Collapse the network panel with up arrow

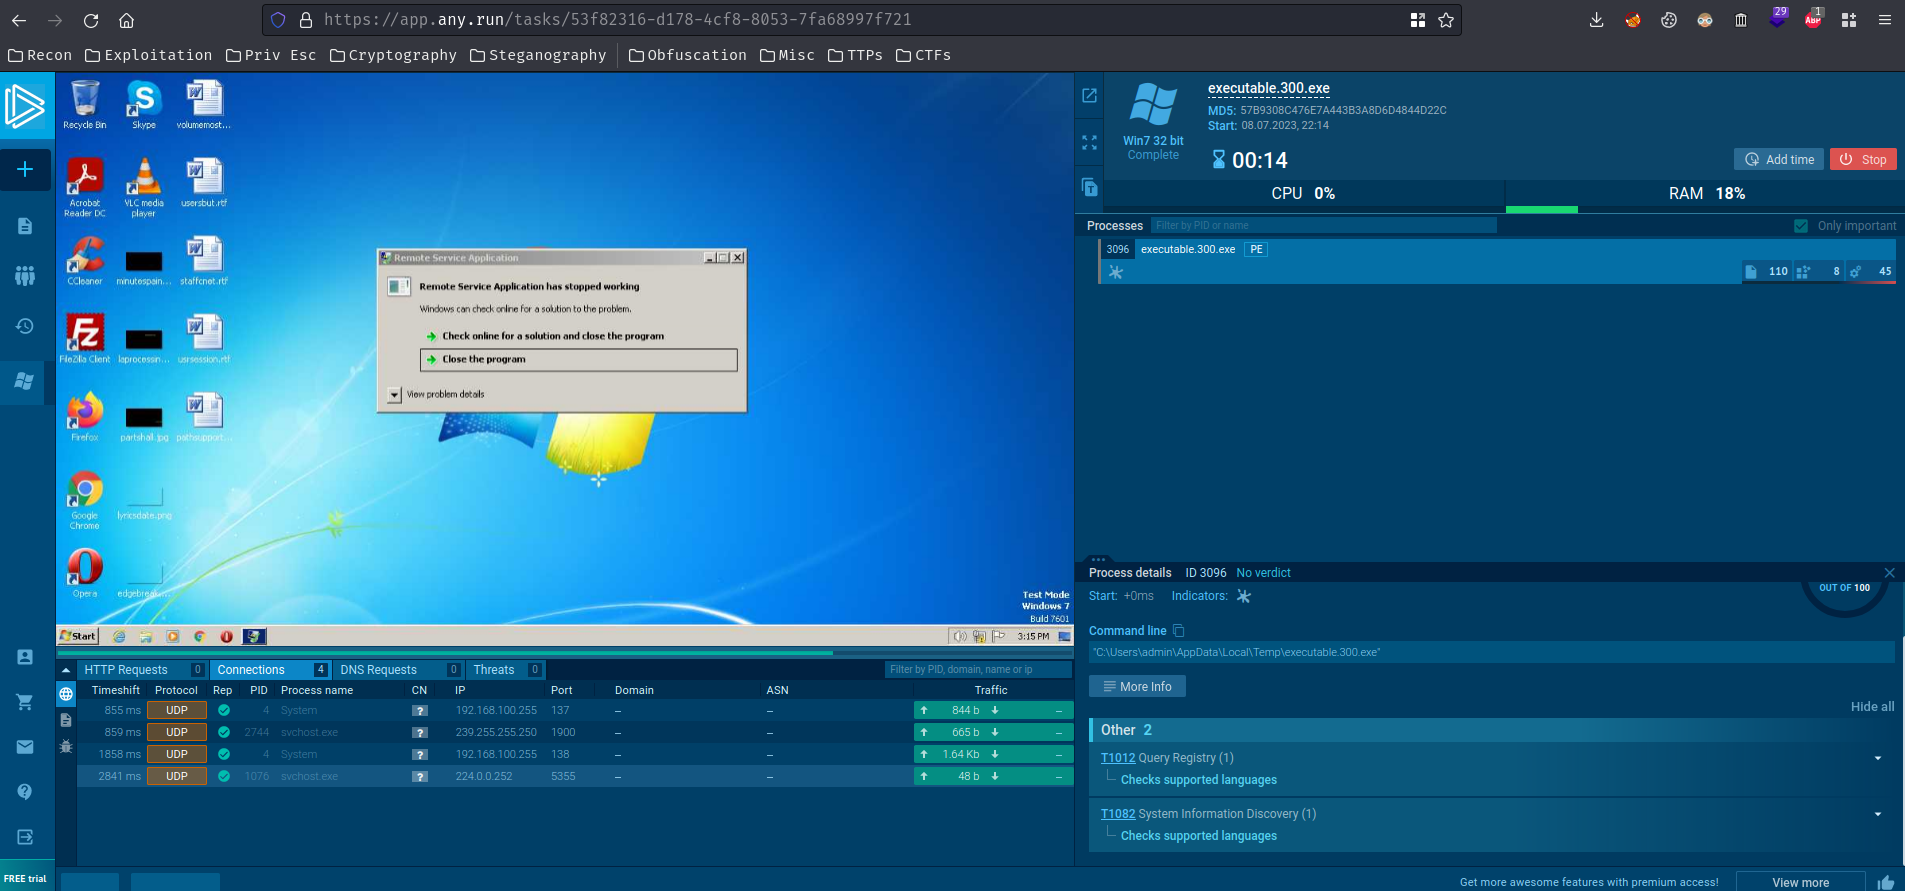point(66,670)
